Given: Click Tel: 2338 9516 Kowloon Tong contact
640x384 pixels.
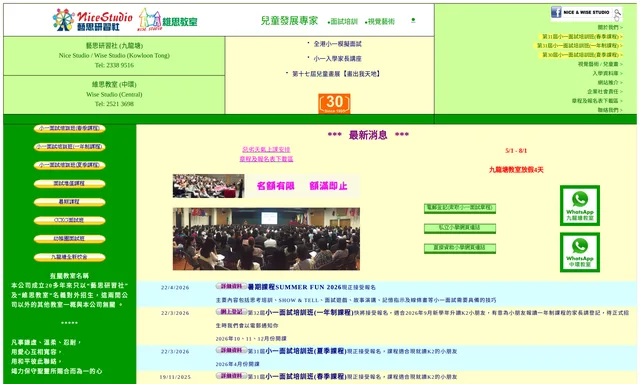Looking at the screenshot, I should click(114, 65).
